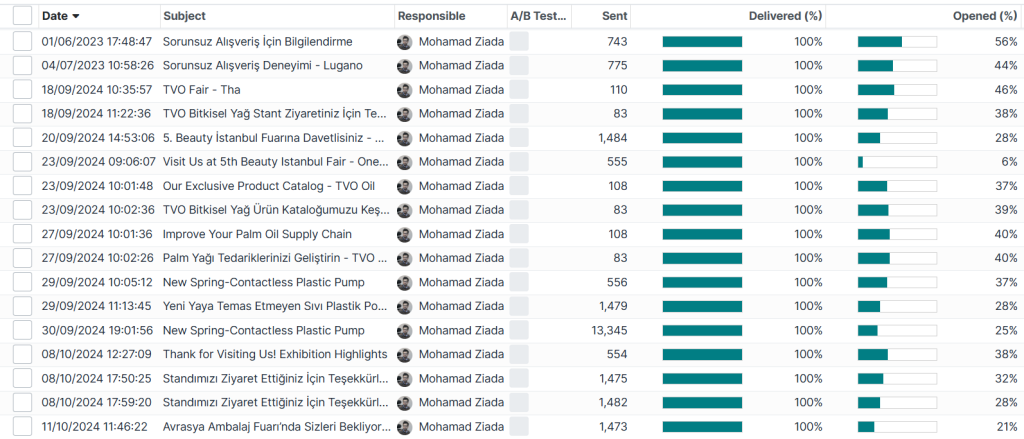Click the Responsible column header
Screen dimensions: 1024x439
coord(431,16)
